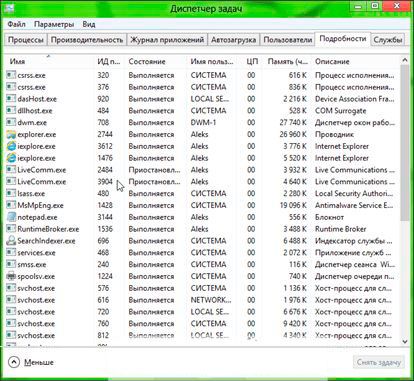
Task: Click the dwm.exe process icon
Action: pyautogui.click(x=11, y=122)
